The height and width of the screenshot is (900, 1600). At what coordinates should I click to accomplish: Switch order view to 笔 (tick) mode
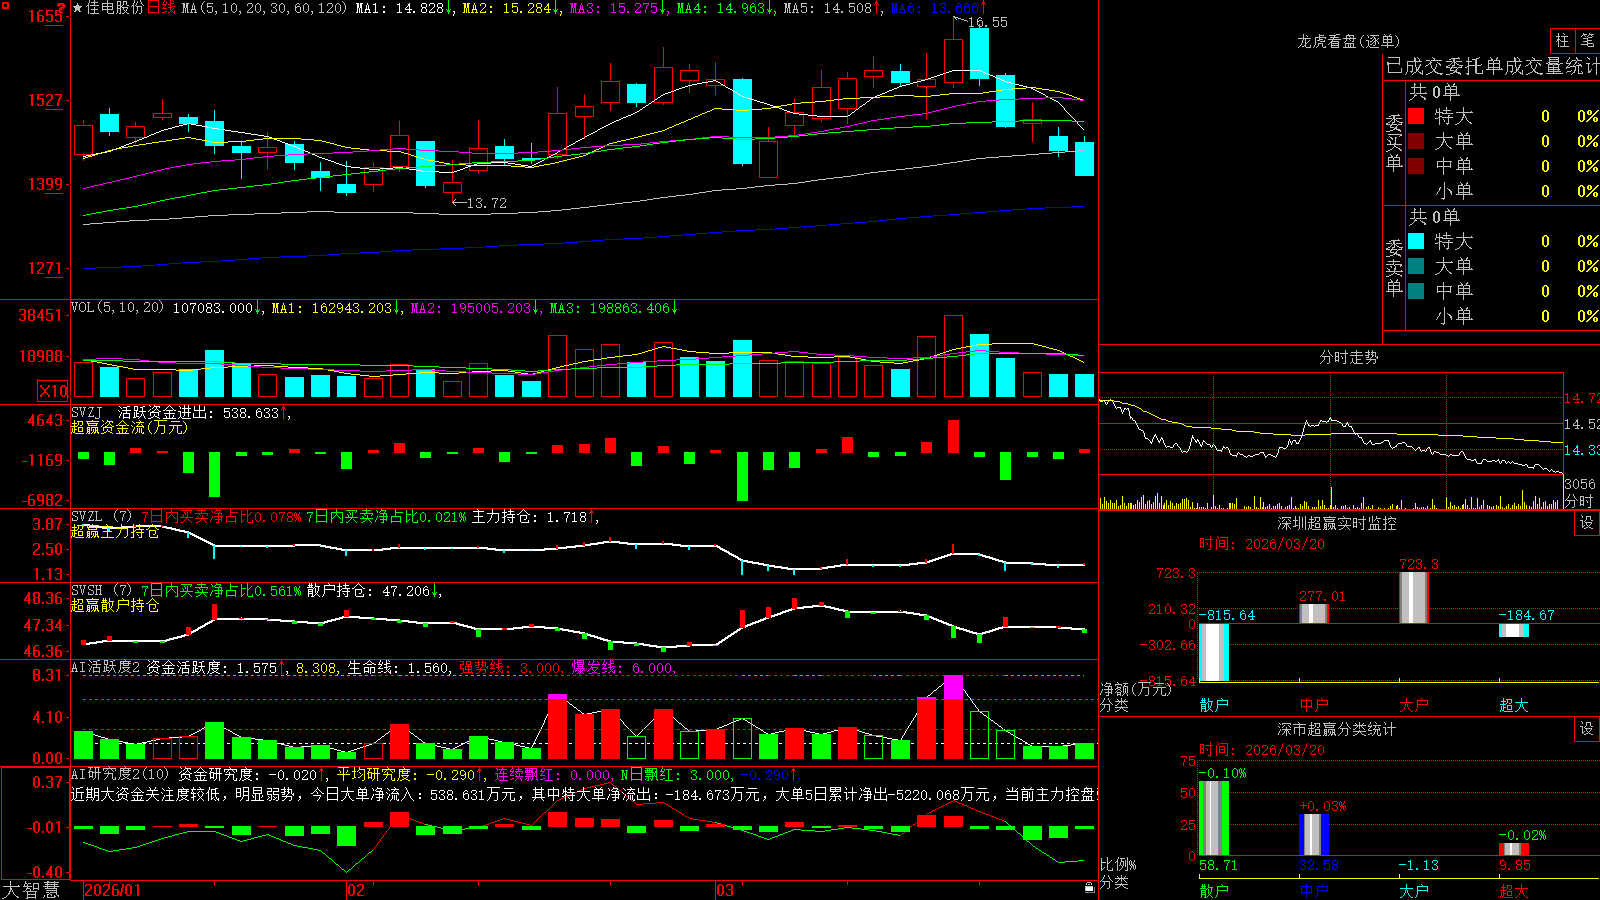tap(1588, 40)
